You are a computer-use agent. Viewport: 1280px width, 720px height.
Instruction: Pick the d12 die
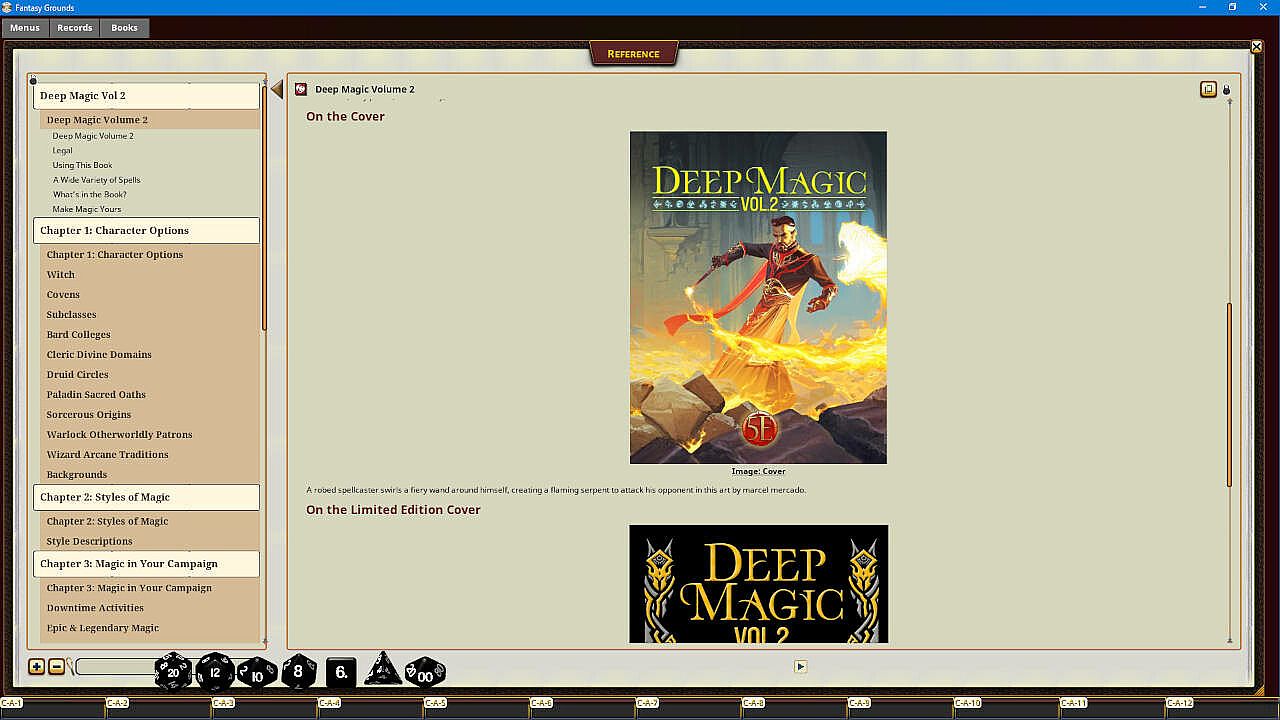pos(215,672)
